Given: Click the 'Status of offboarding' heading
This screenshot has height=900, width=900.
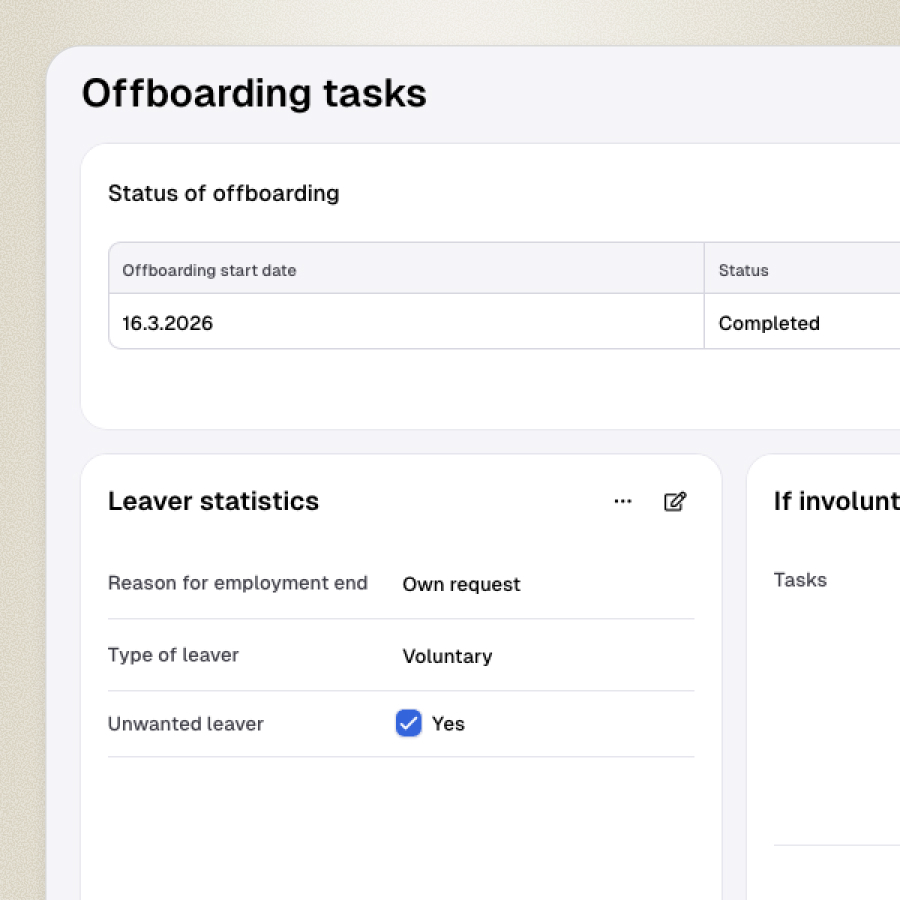Looking at the screenshot, I should (223, 193).
